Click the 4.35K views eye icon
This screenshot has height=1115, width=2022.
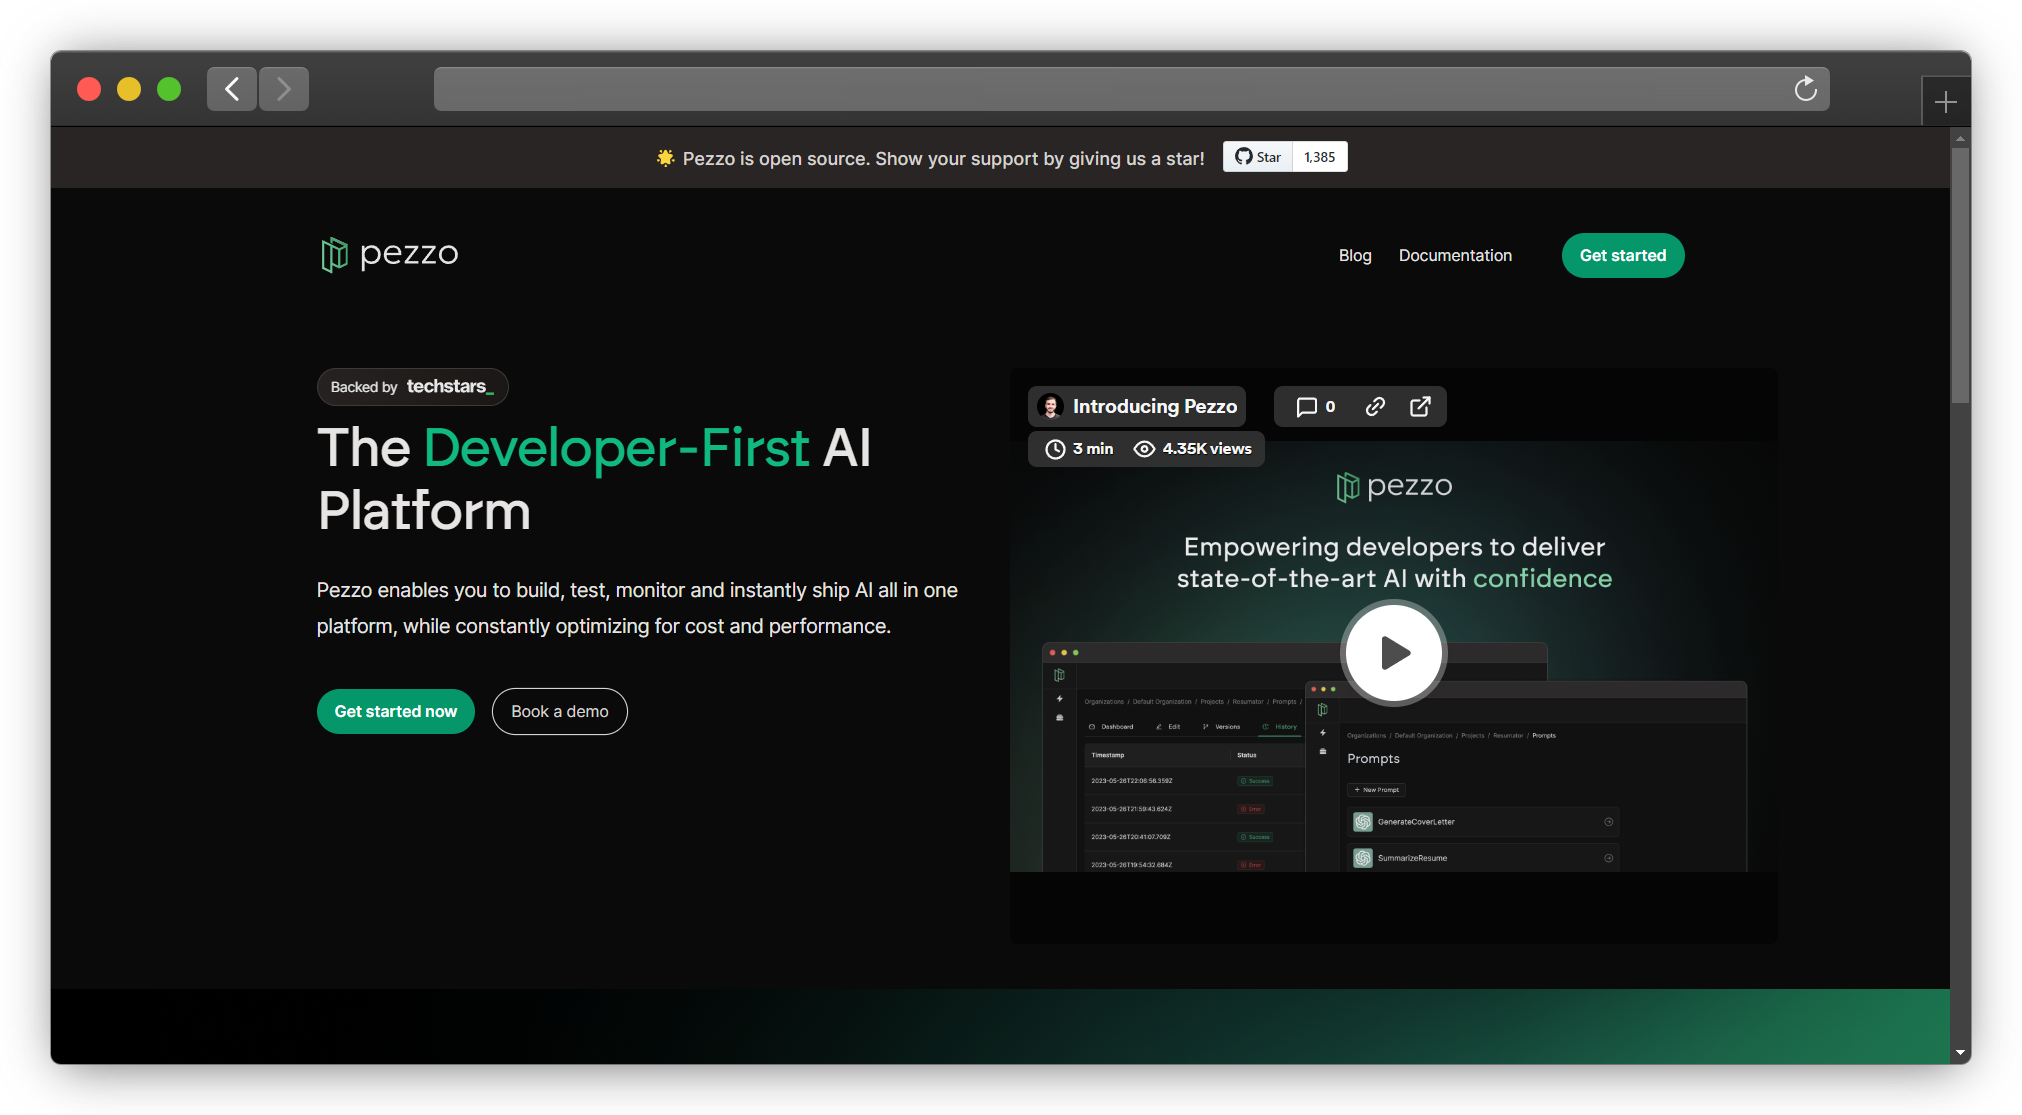[1144, 449]
